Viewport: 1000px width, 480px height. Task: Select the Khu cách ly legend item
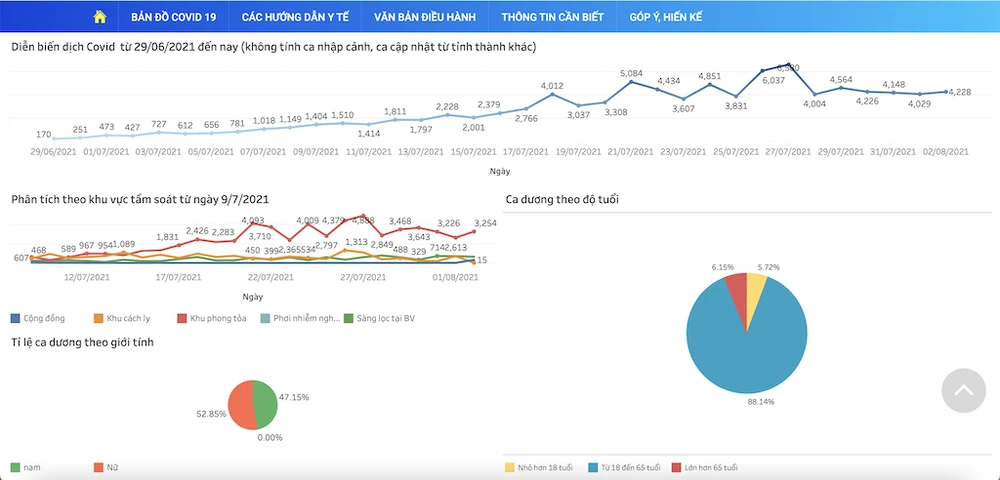pos(120,318)
